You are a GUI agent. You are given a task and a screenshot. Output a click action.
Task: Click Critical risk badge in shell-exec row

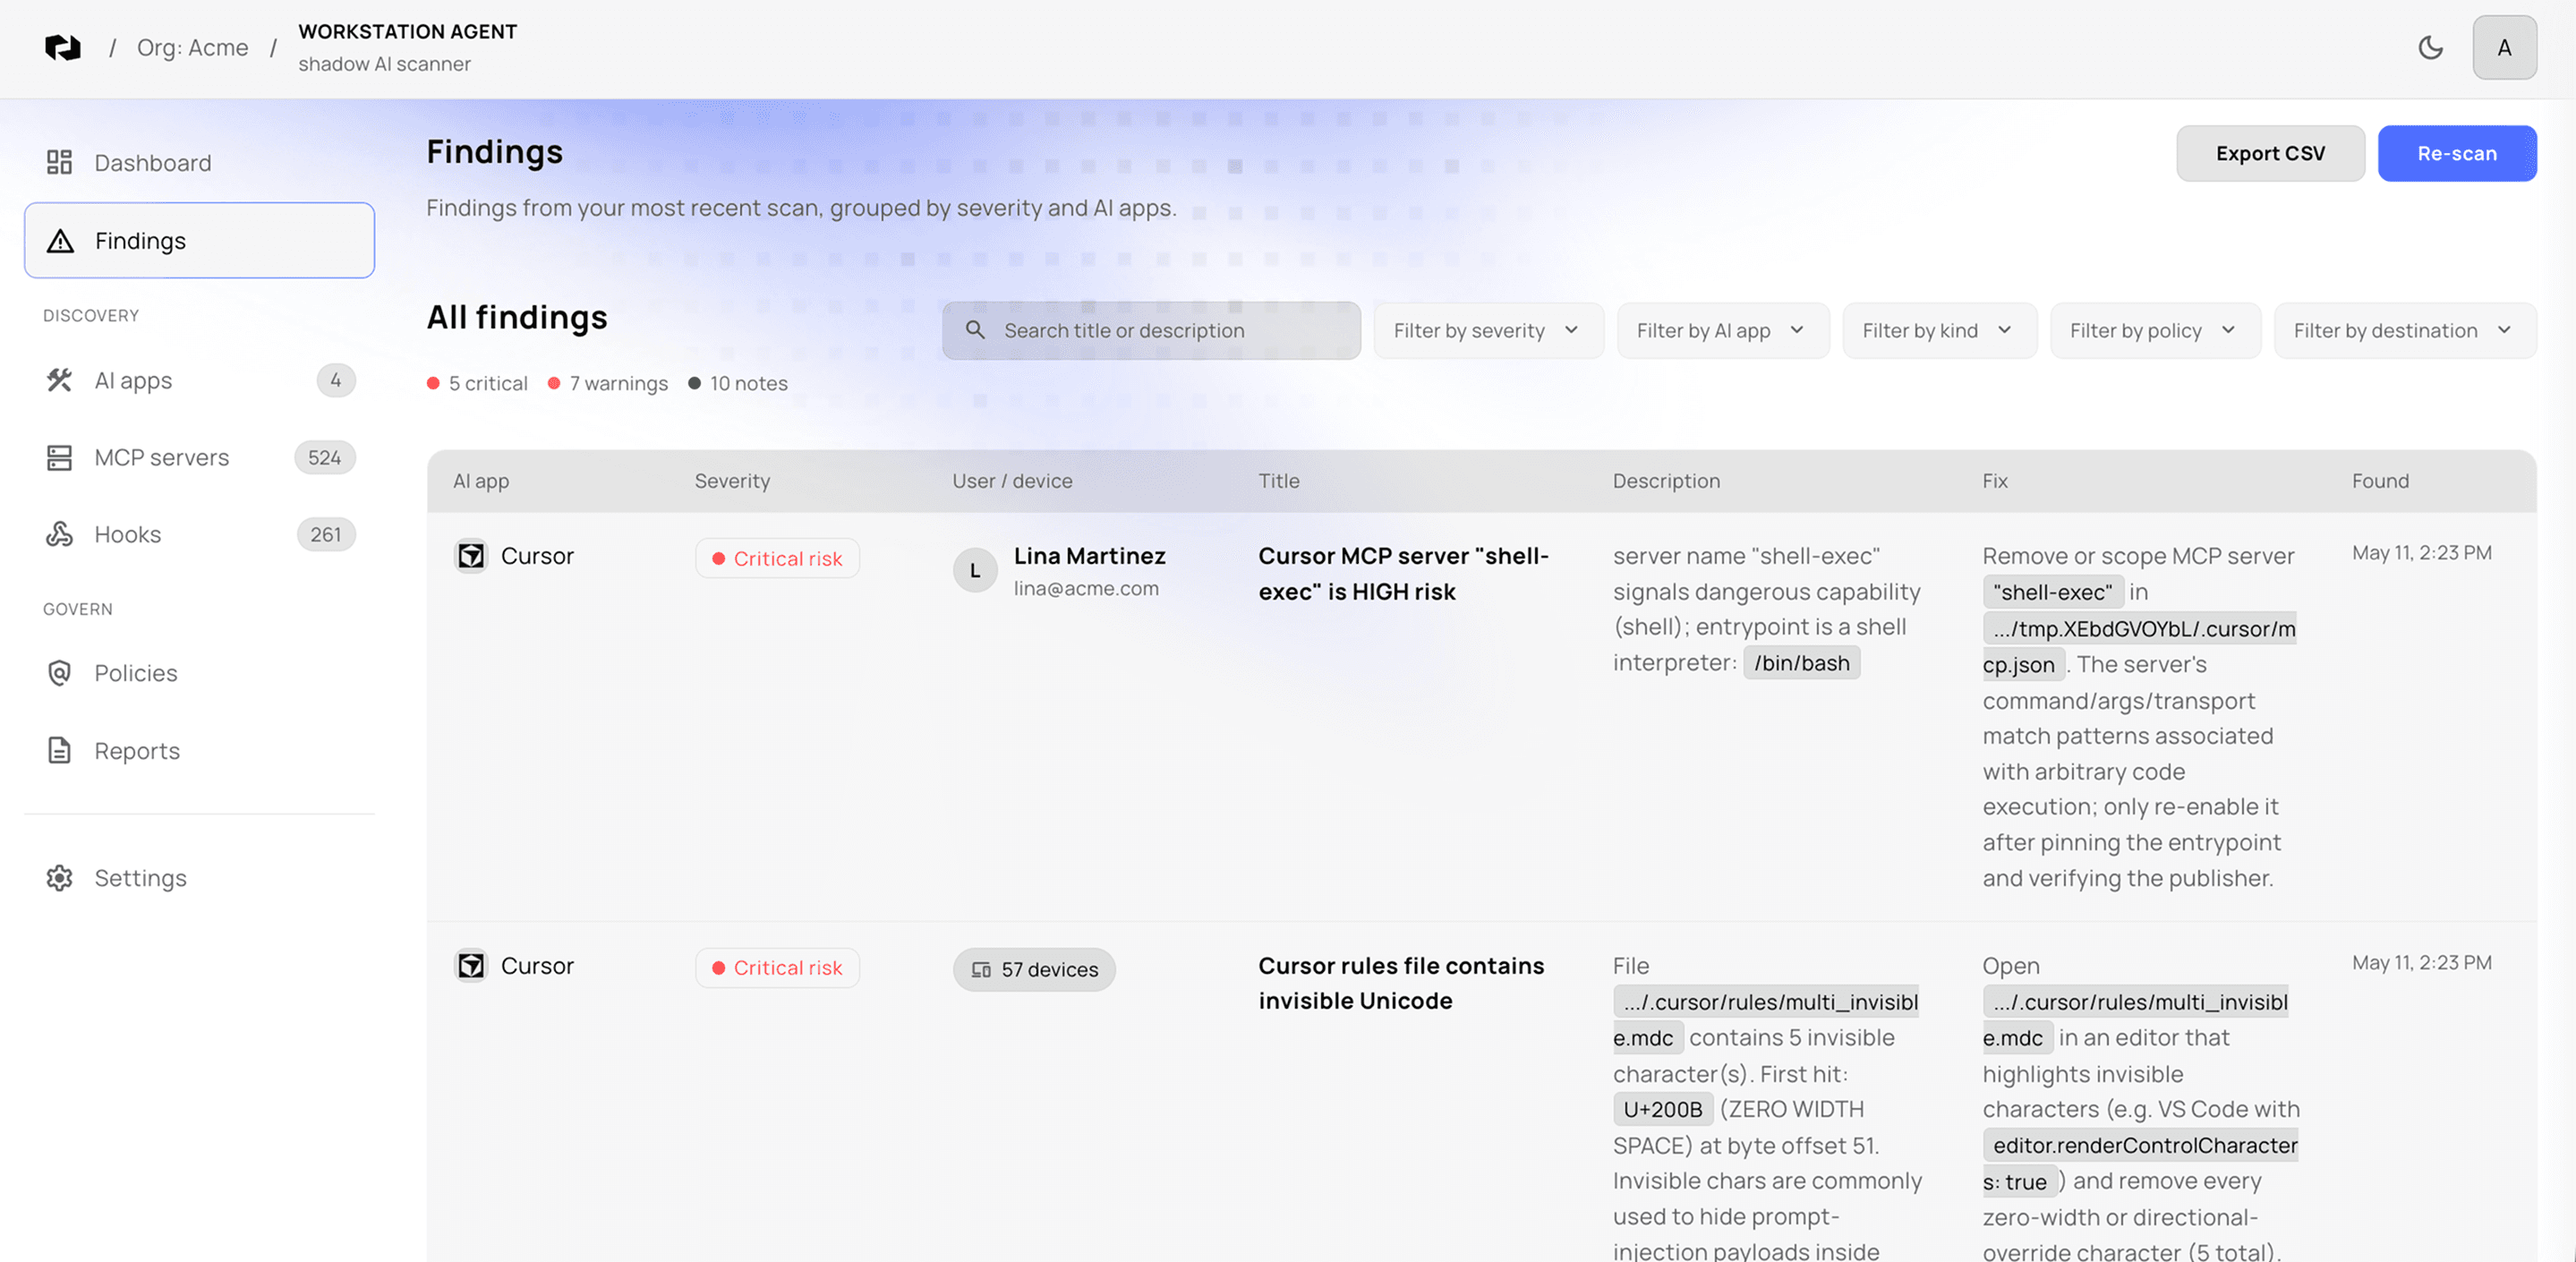(777, 558)
